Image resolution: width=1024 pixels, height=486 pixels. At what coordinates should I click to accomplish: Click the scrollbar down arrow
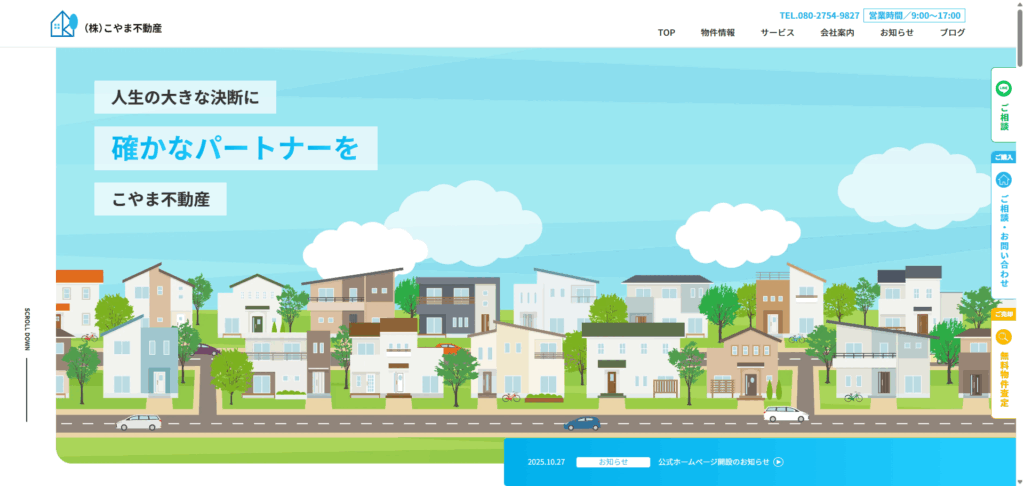pyautogui.click(x=1018, y=480)
